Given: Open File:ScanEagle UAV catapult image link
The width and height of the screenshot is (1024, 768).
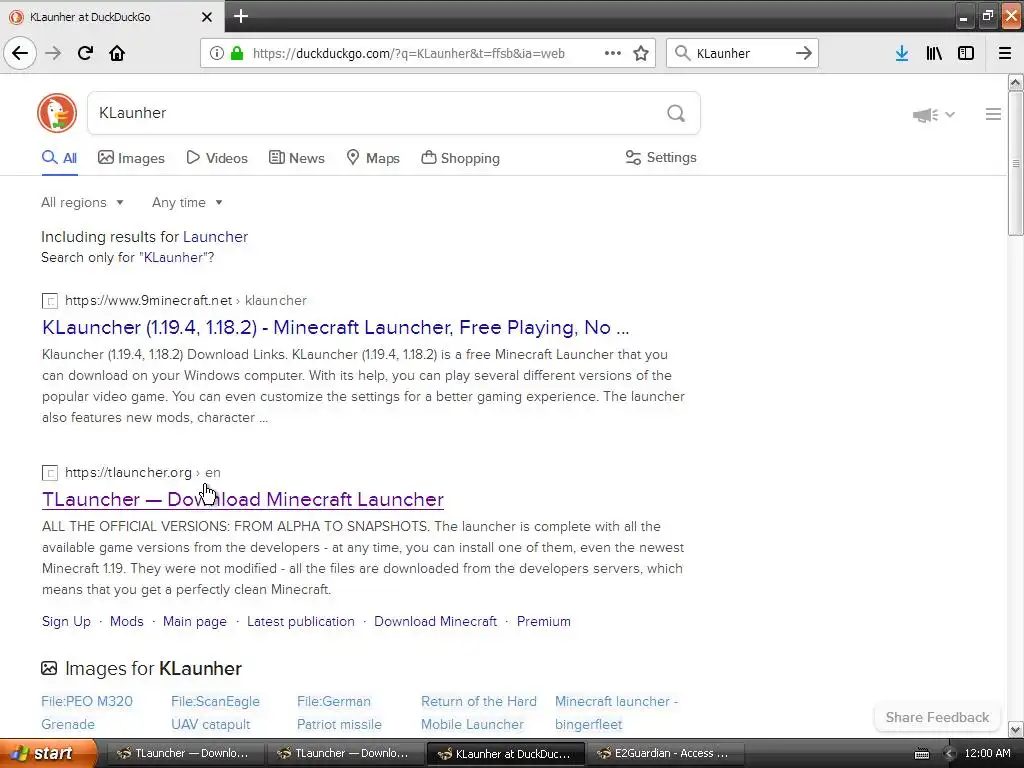Looking at the screenshot, I should (216, 712).
